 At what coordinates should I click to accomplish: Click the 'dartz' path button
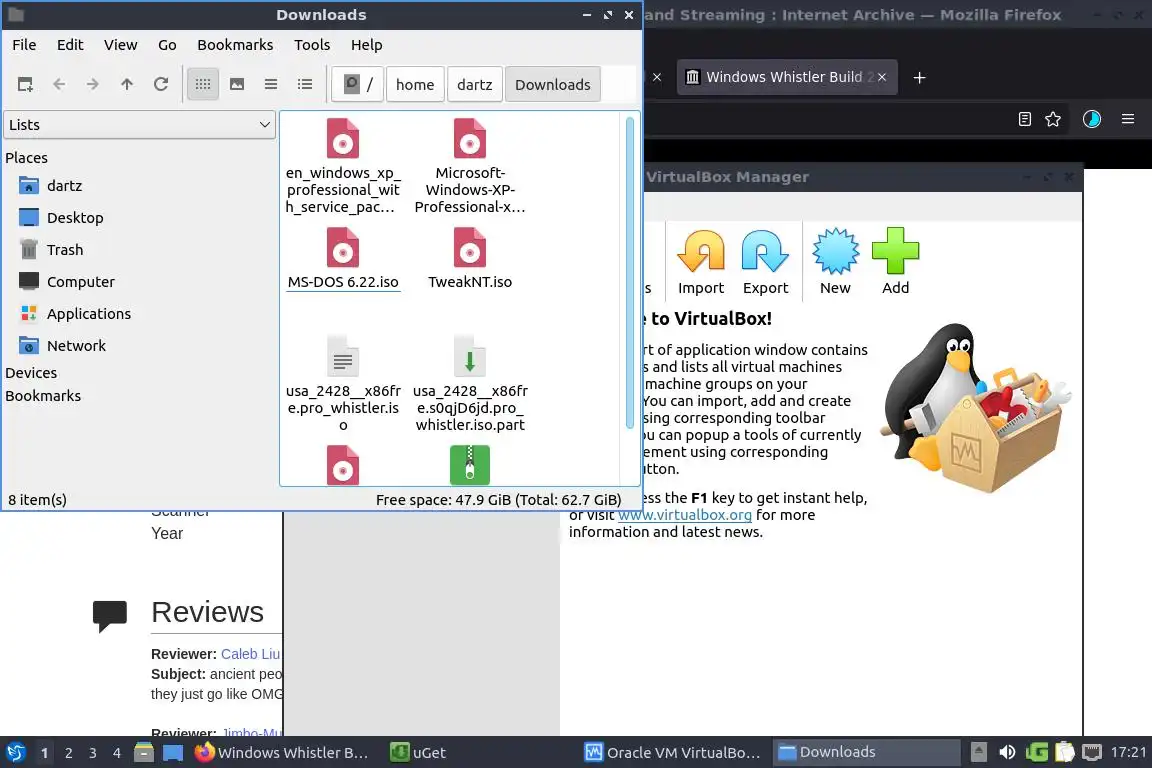[x=475, y=85]
